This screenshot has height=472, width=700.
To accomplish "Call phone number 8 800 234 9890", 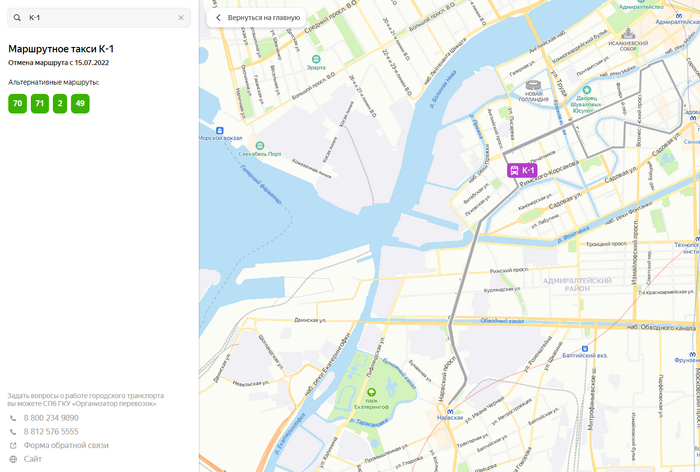I will [x=51, y=418].
